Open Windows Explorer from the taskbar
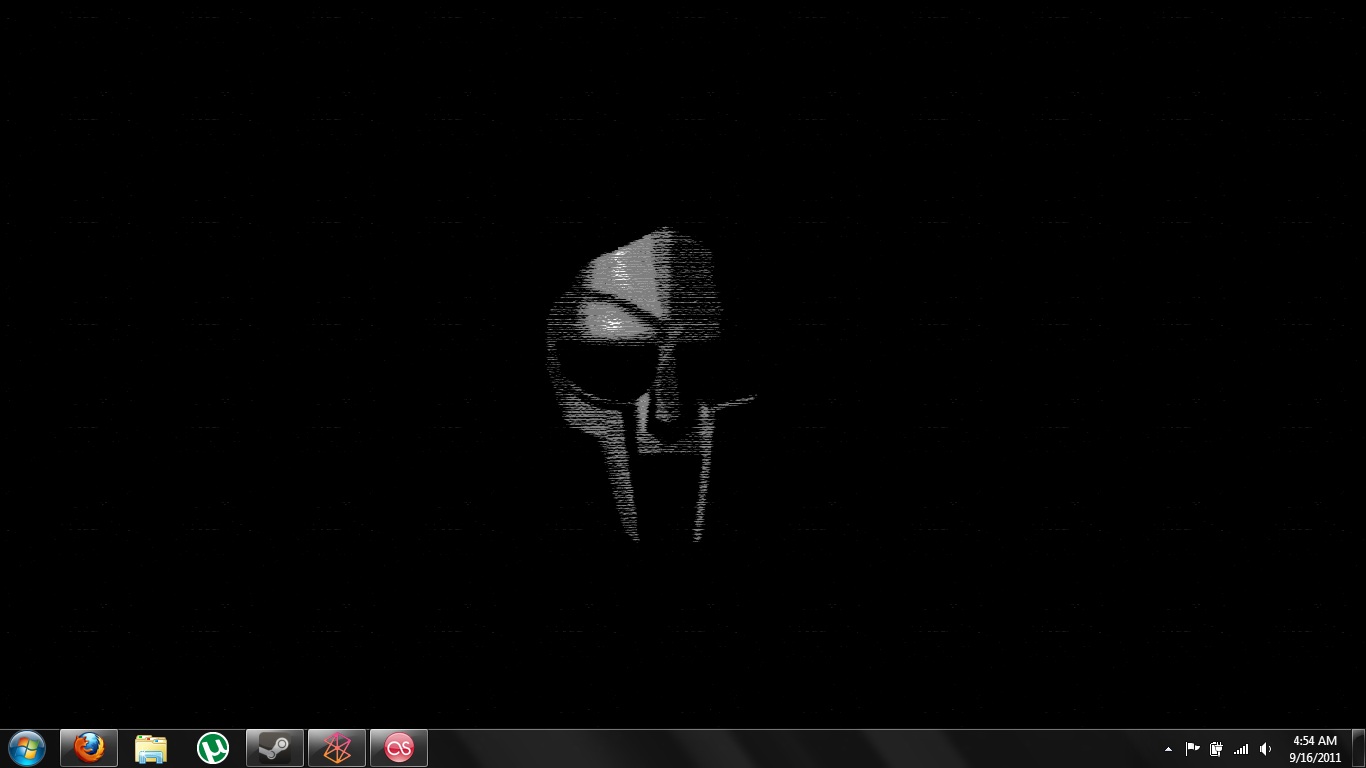The height and width of the screenshot is (768, 1366). (x=151, y=748)
